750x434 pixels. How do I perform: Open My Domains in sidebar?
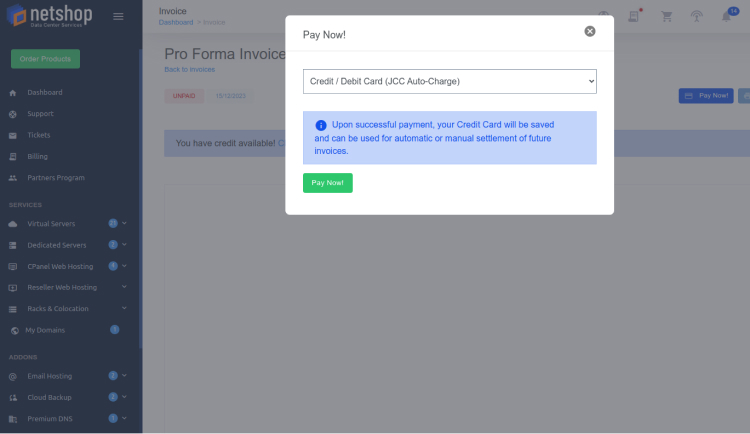pyautogui.click(x=44, y=330)
